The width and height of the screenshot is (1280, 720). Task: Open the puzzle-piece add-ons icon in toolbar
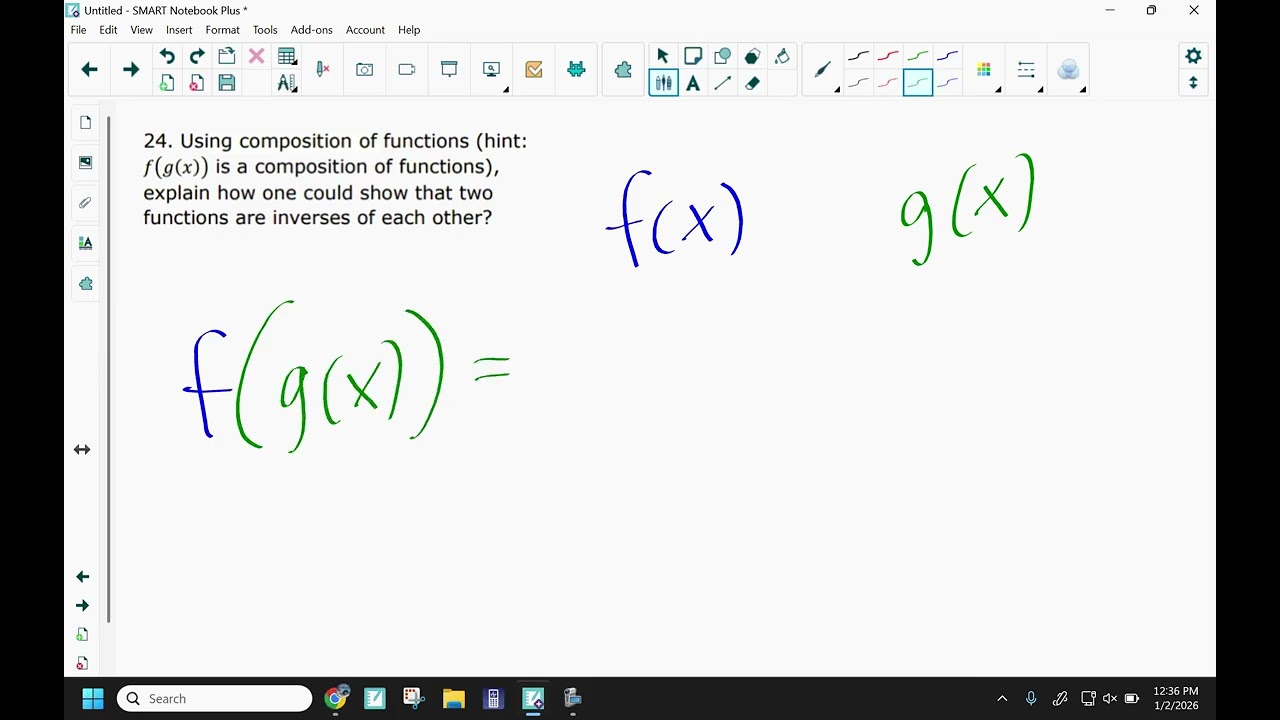pos(623,69)
